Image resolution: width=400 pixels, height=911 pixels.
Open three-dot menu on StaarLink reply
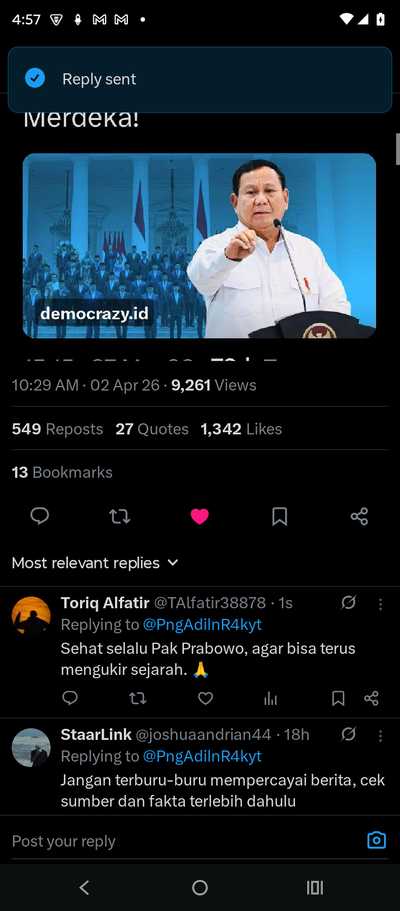[380, 736]
